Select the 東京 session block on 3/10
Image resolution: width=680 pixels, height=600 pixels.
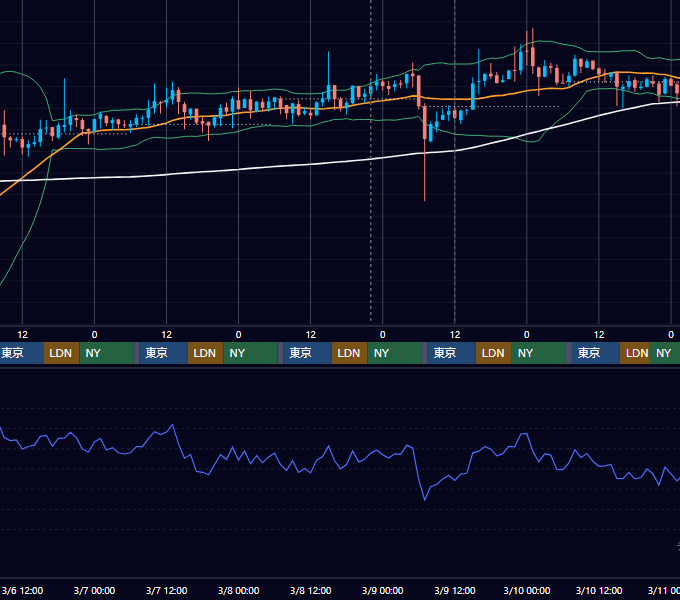coord(595,353)
